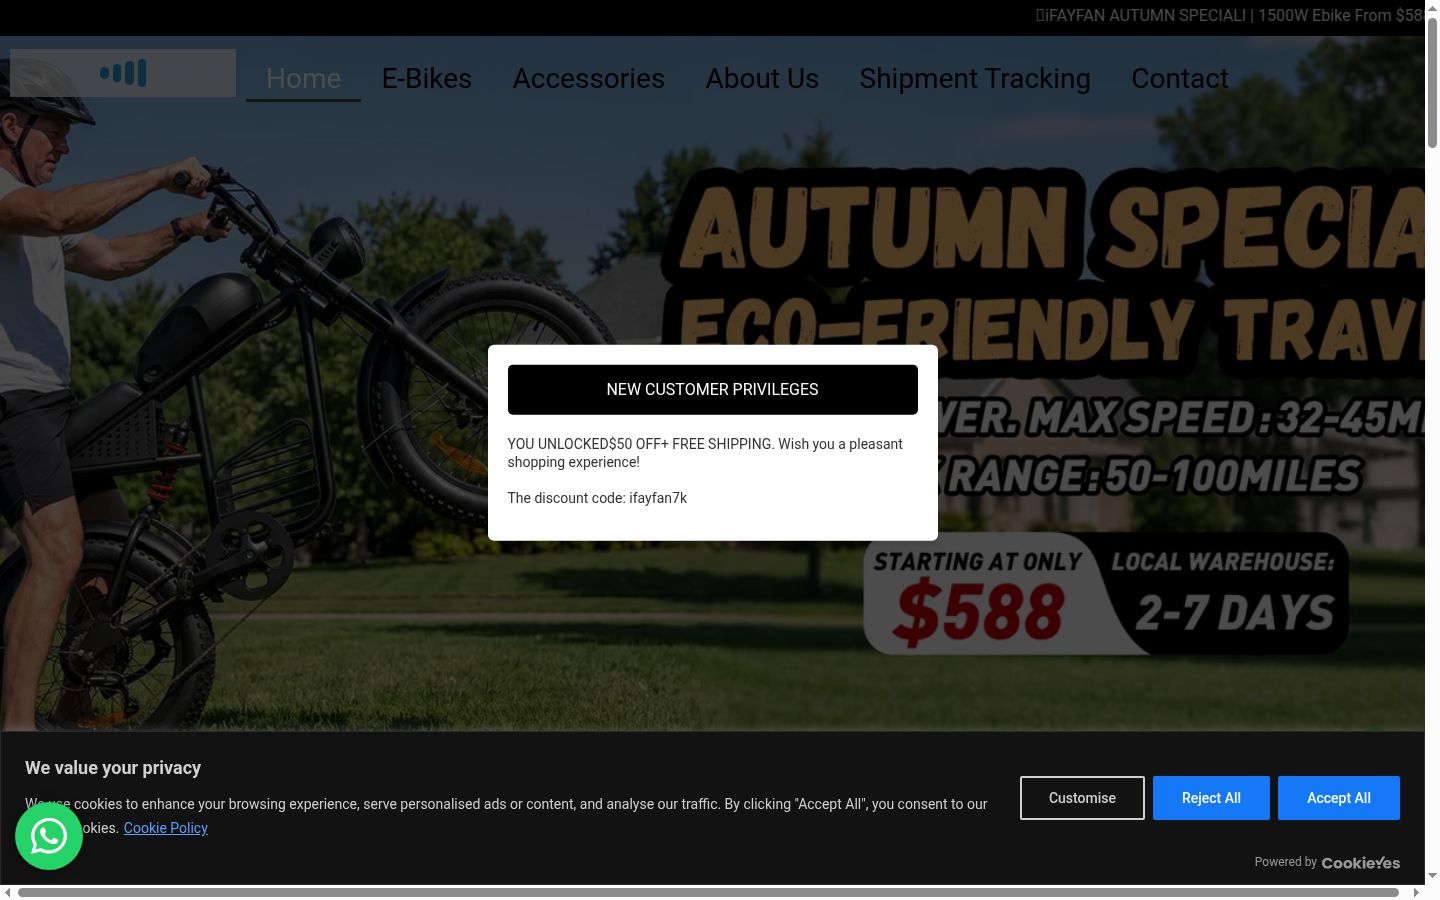Click the NEW CUSTOMER PRIVILEGES button
Viewport: 1440px width, 900px height.
pyautogui.click(x=713, y=390)
